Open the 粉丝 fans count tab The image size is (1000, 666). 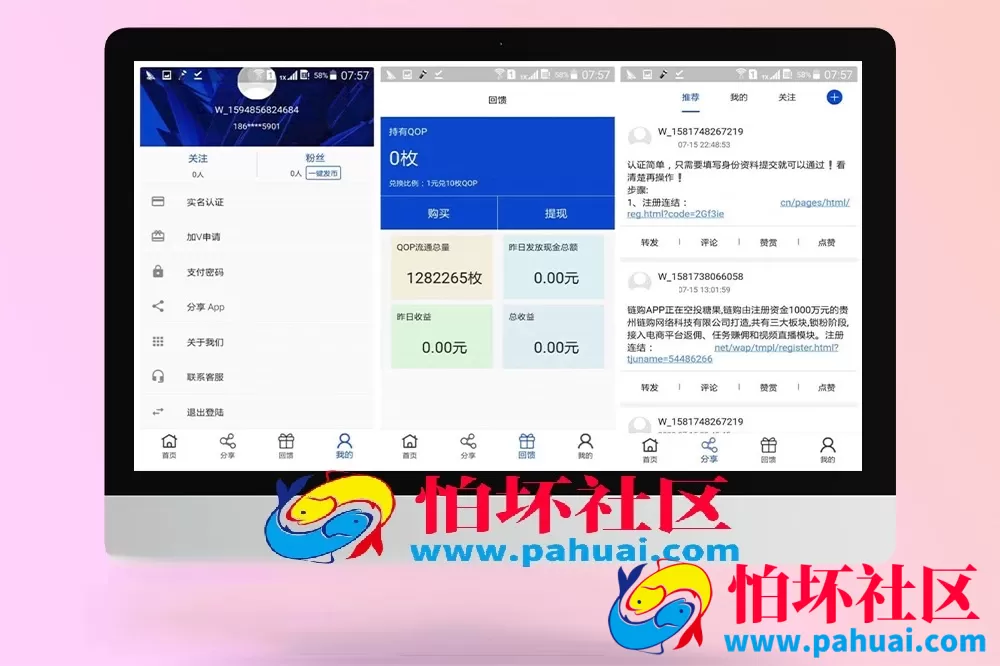click(315, 165)
